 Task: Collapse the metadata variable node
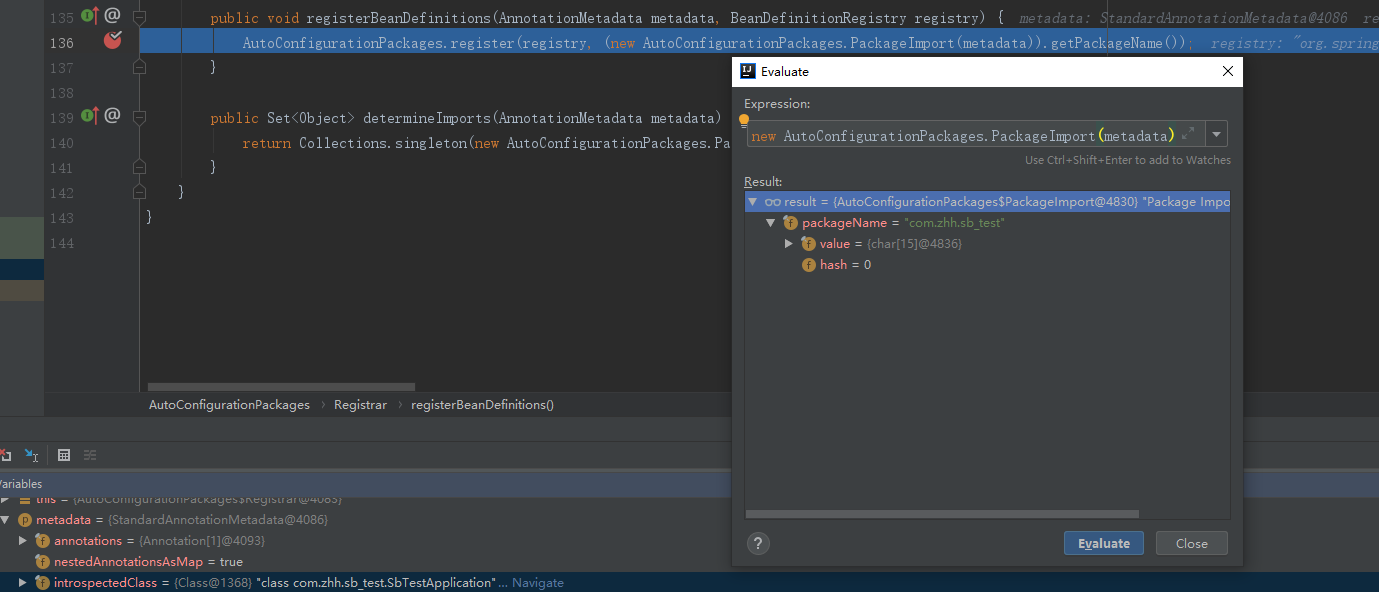pyautogui.click(x=5, y=520)
